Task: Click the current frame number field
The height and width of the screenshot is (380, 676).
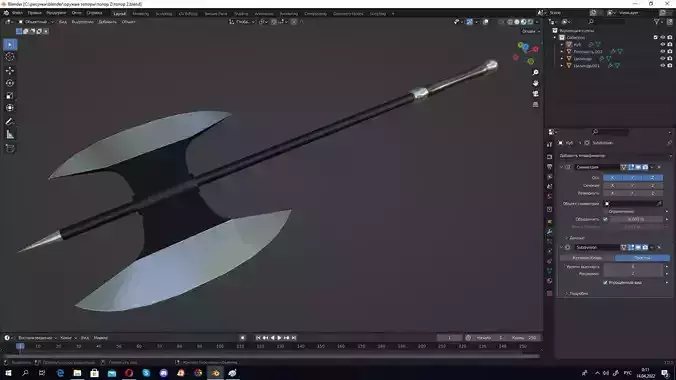Action: [450, 338]
